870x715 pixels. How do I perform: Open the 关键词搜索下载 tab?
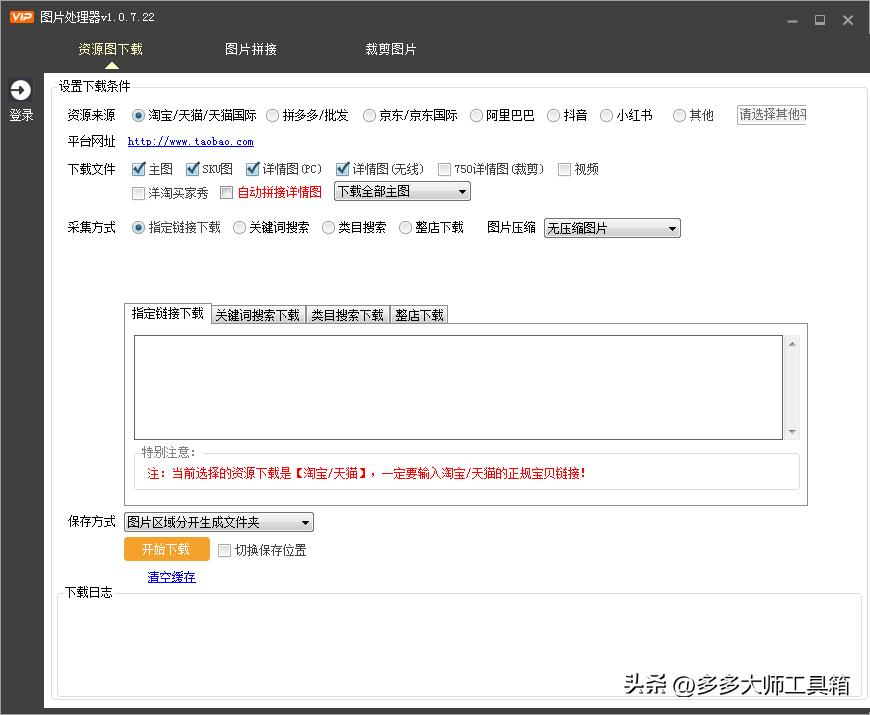(258, 314)
